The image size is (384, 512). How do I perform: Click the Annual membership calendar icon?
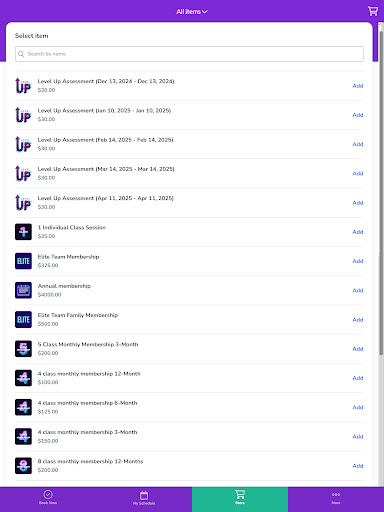[23, 290]
